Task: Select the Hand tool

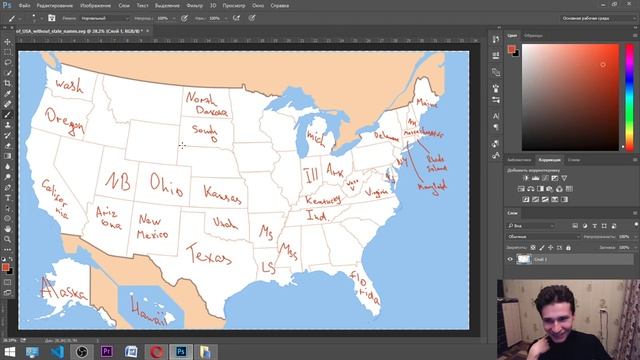Action: [x=8, y=229]
